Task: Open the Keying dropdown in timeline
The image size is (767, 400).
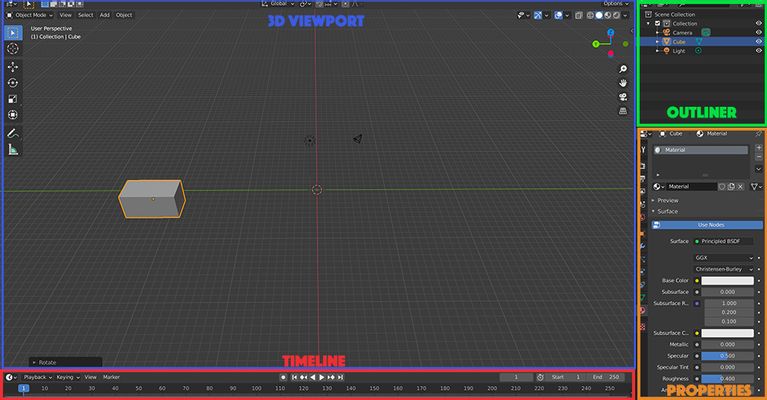Action: tap(68, 377)
